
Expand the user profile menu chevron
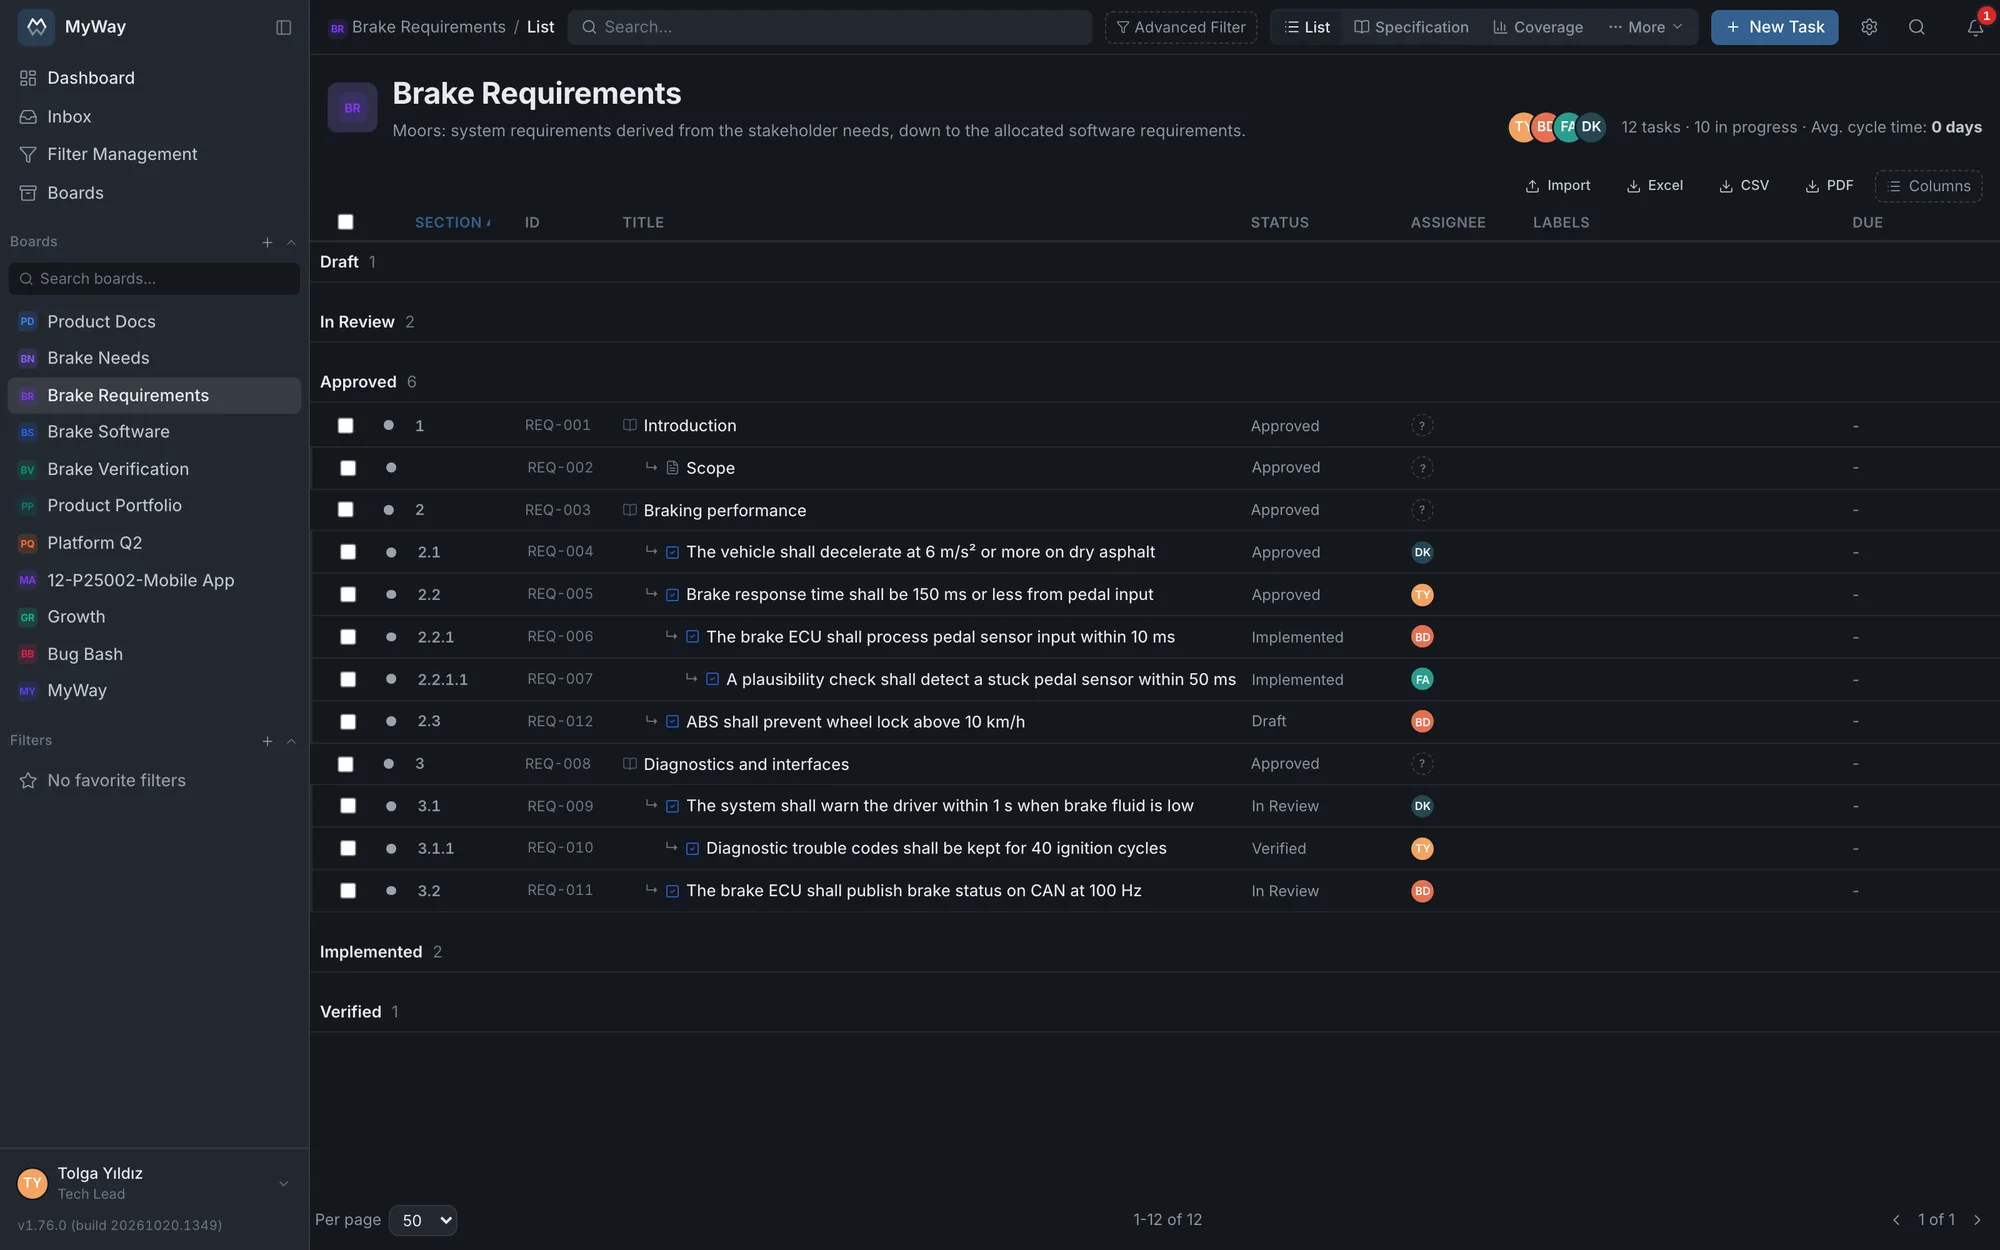[283, 1184]
